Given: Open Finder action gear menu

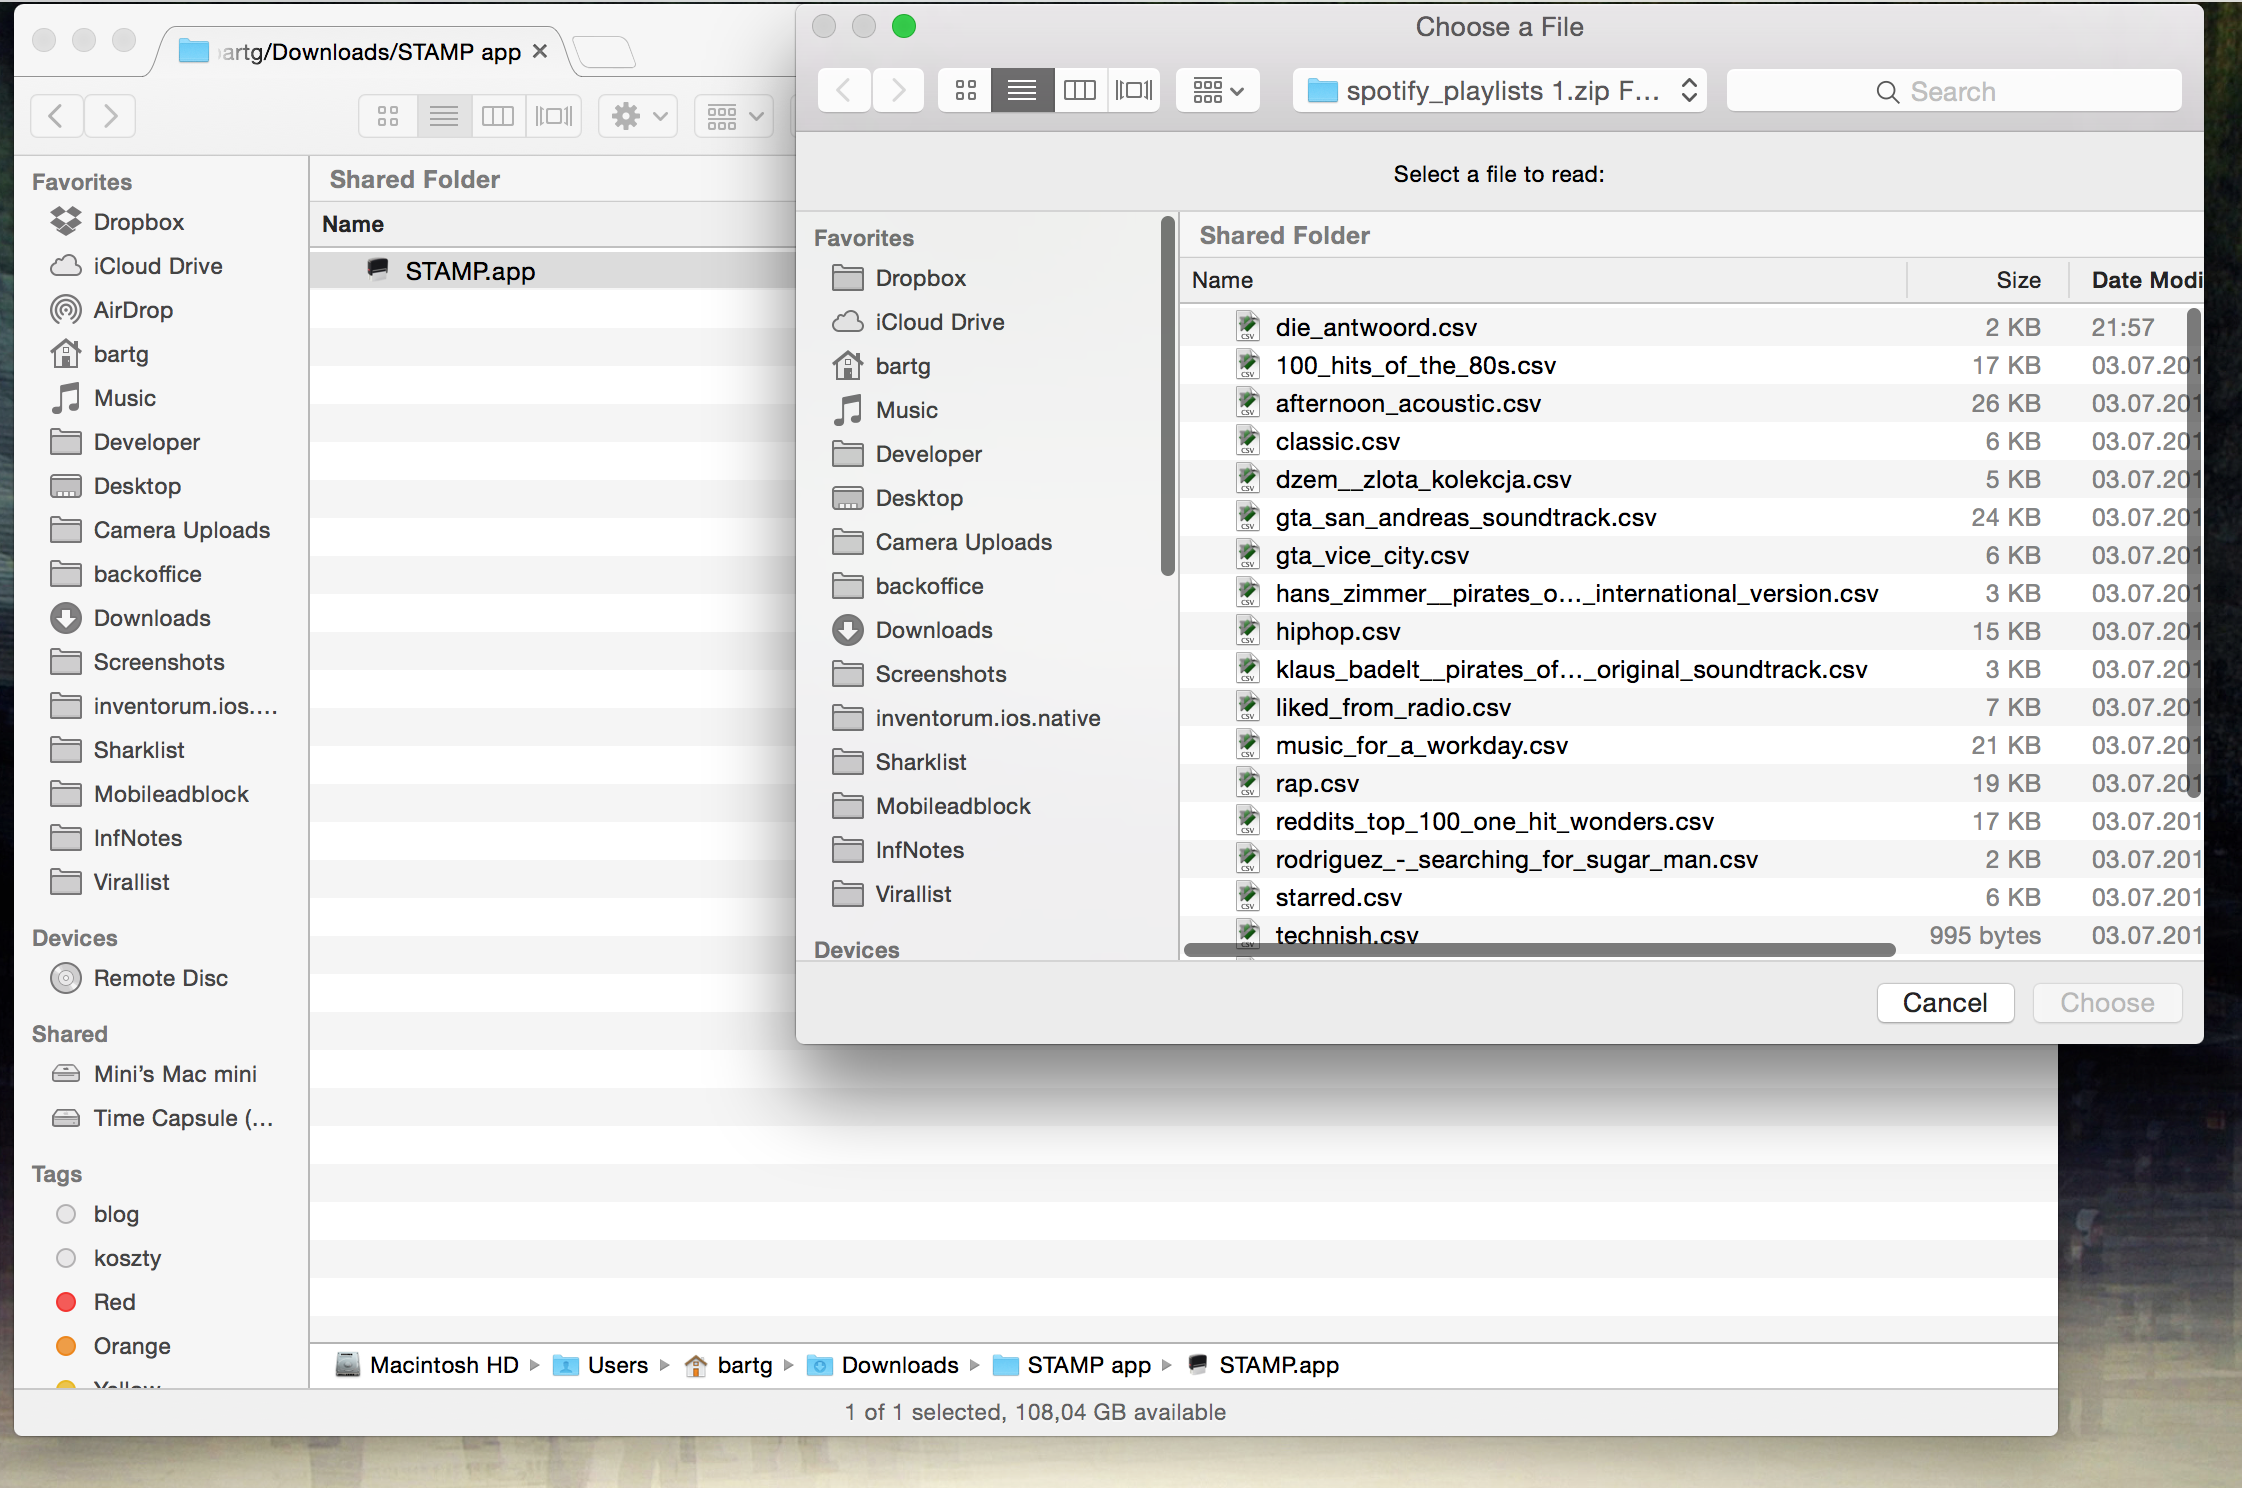Looking at the screenshot, I should click(x=638, y=117).
